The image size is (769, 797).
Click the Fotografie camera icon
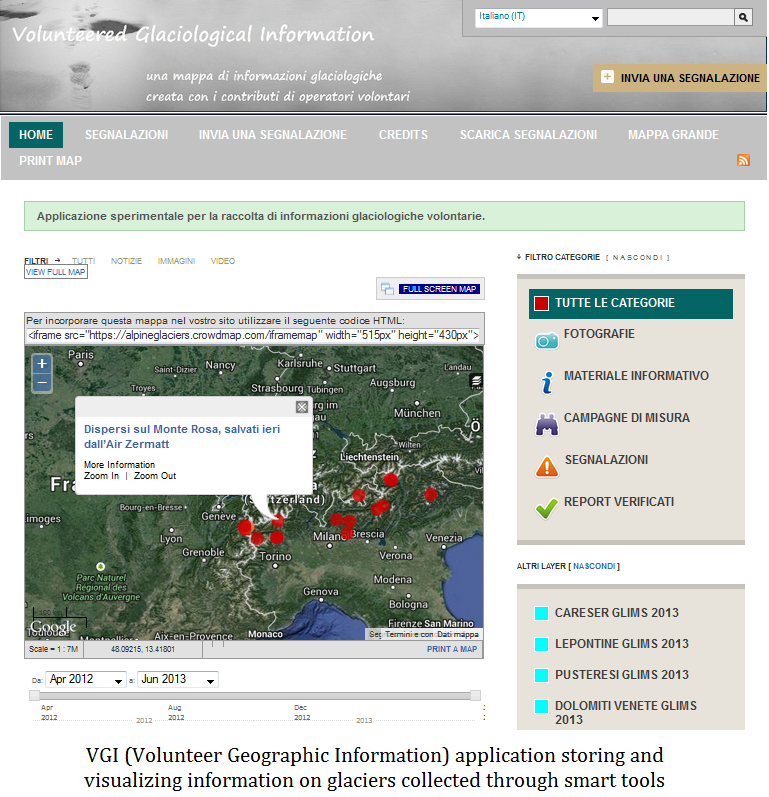(x=547, y=341)
